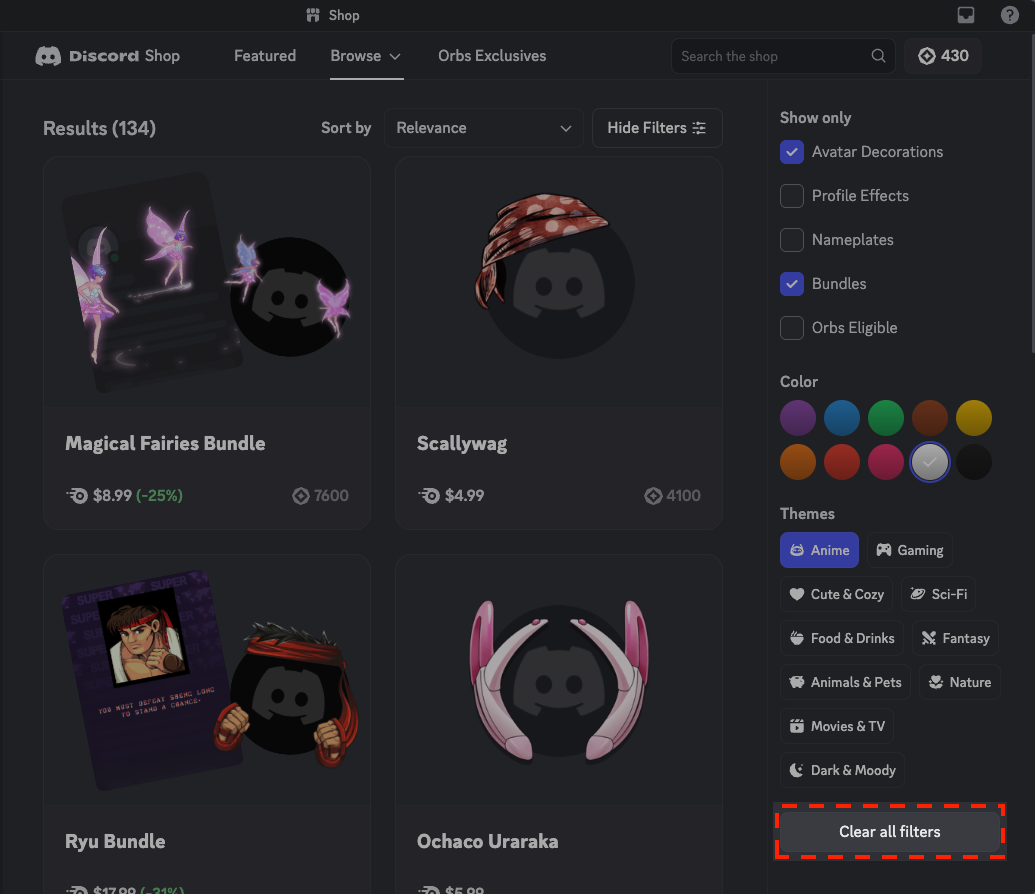Open the help question mark icon
1035x894 pixels.
click(1010, 15)
